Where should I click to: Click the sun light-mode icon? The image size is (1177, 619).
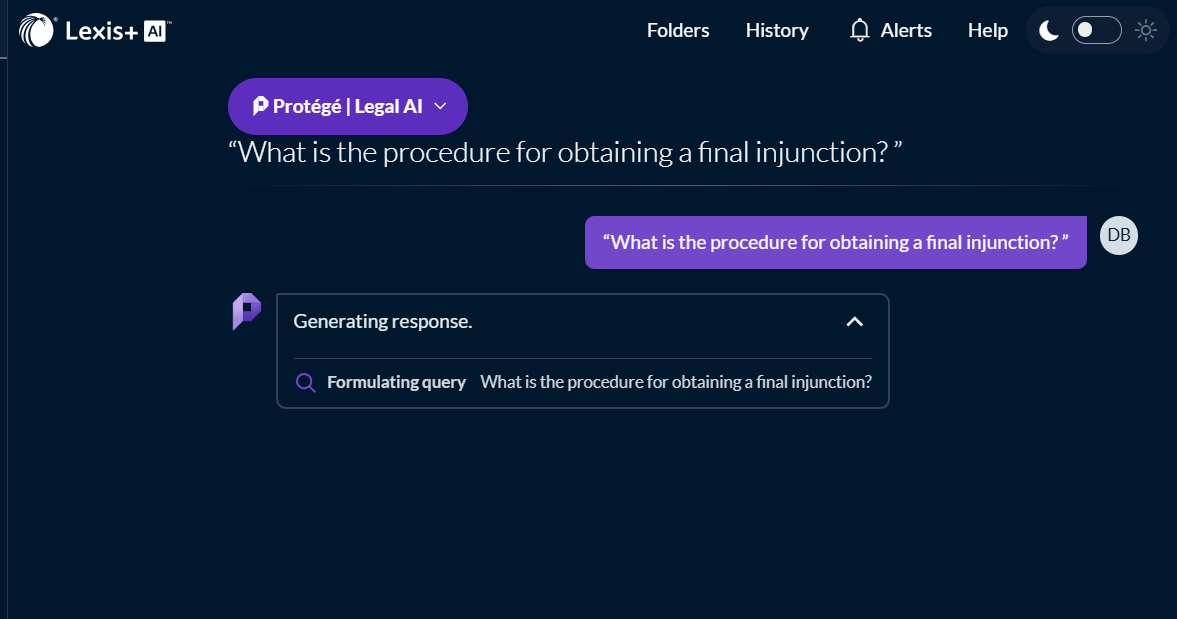pyautogui.click(x=1146, y=31)
